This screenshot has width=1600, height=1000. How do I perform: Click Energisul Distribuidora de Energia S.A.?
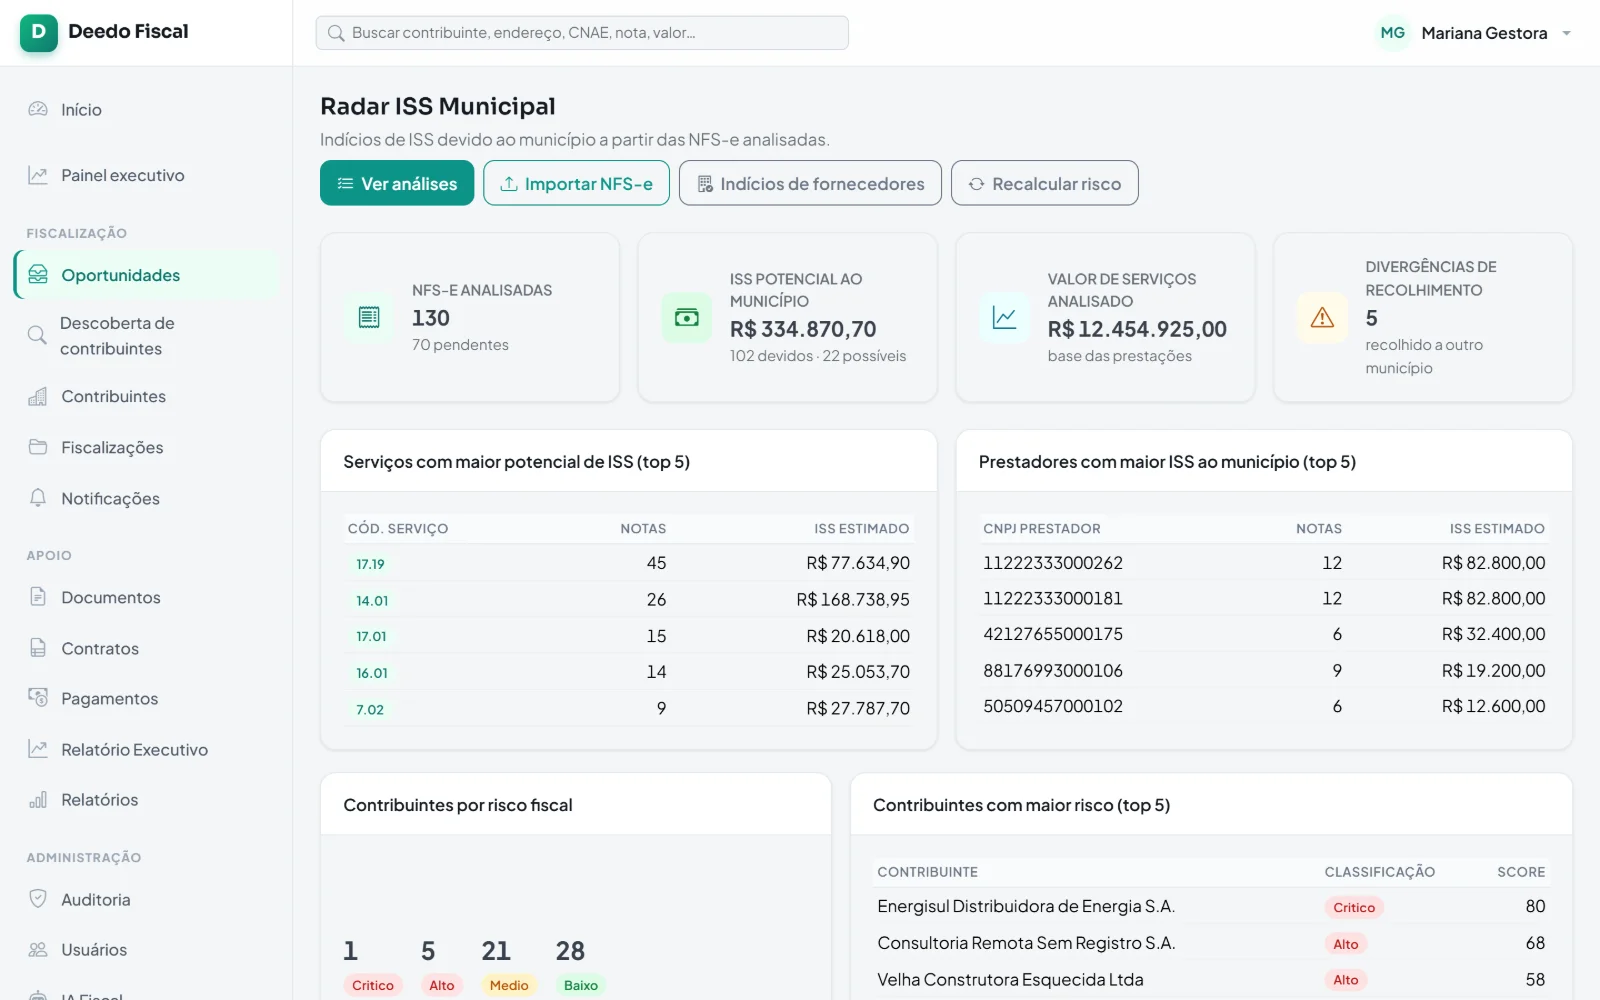coord(1026,906)
